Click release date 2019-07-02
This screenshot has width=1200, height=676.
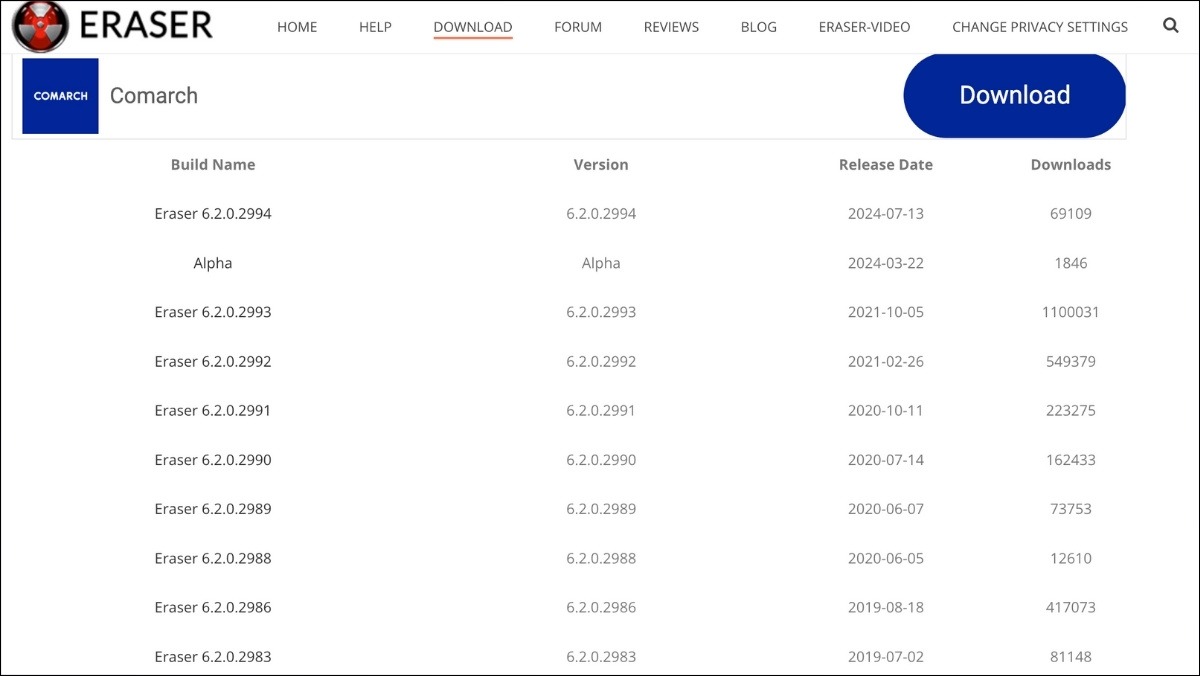886,657
